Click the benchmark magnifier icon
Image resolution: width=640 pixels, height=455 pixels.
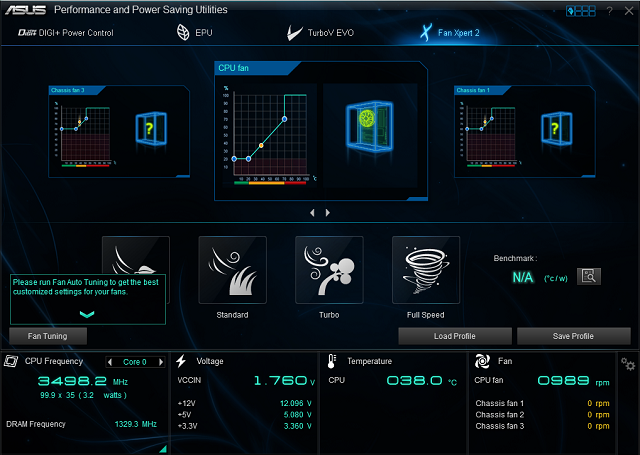click(590, 276)
